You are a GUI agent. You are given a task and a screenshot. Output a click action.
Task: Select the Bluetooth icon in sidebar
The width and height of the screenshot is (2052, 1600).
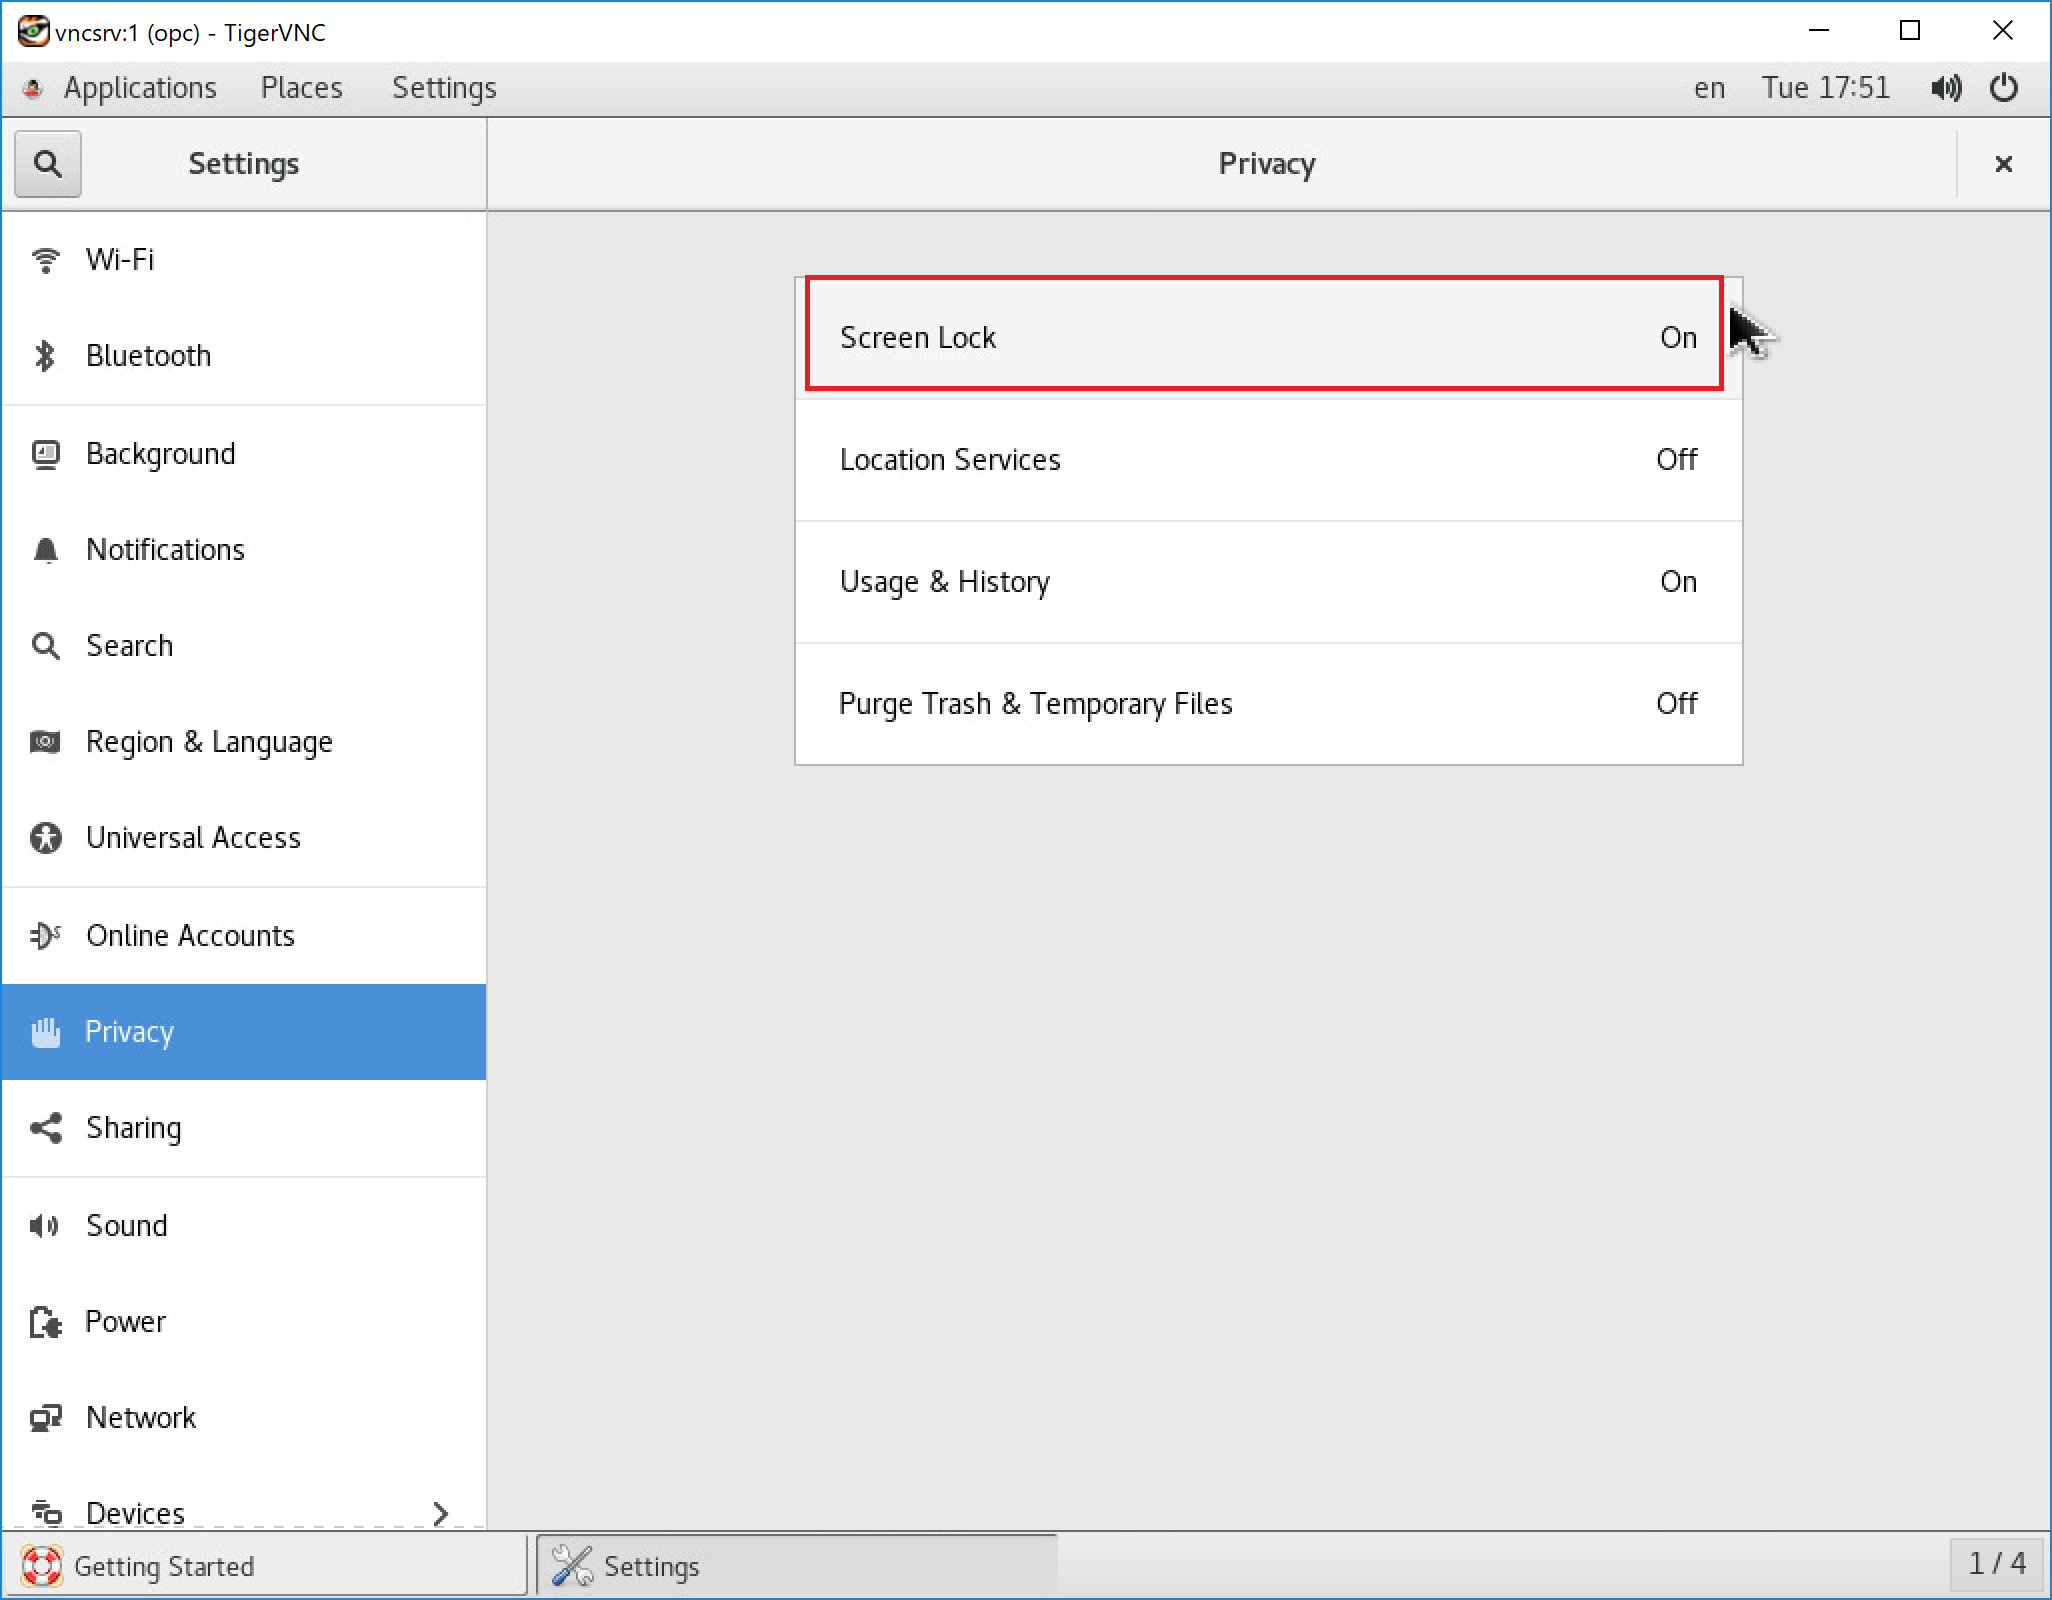click(x=45, y=356)
